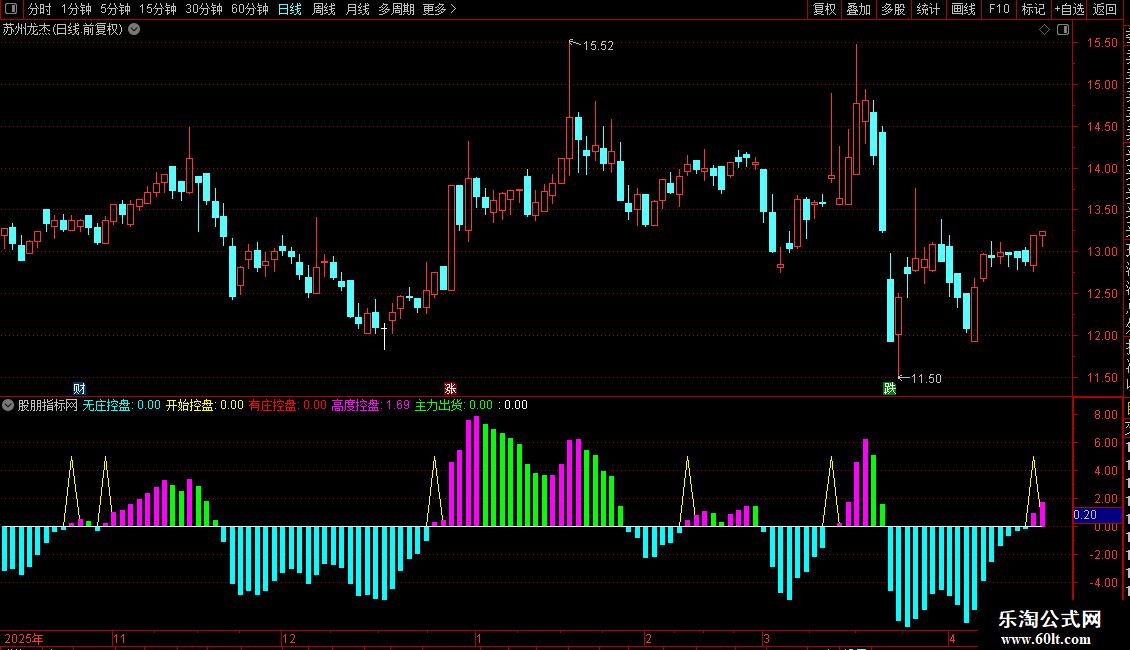
Task: Open the 统计 statistics tool
Action: click(x=928, y=9)
